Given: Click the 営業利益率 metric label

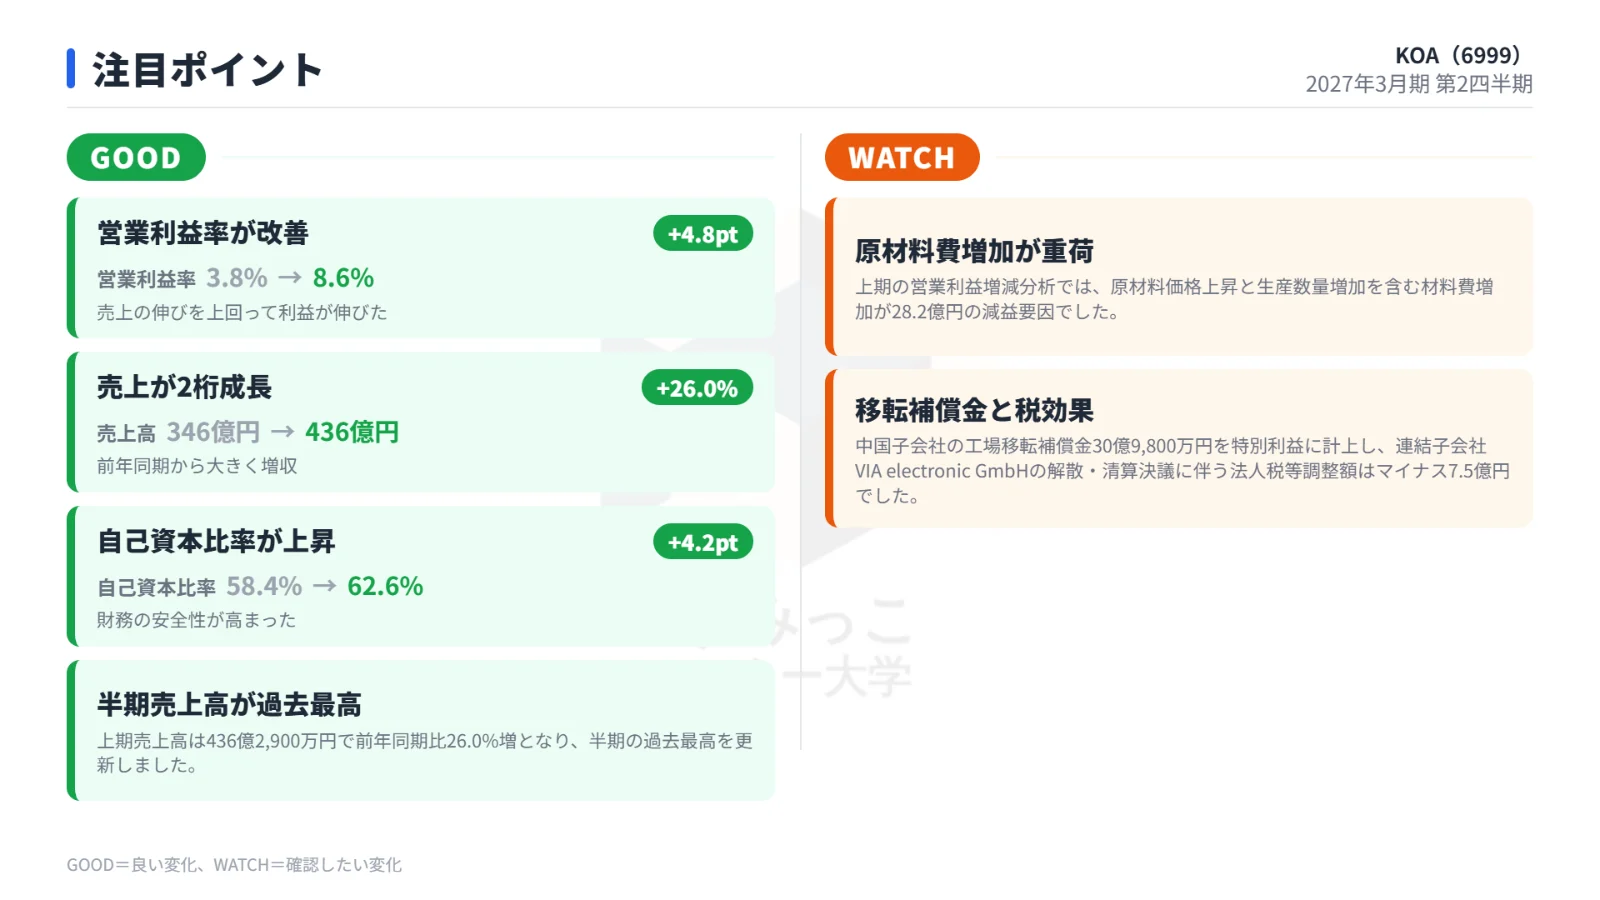Looking at the screenshot, I should coord(147,280).
